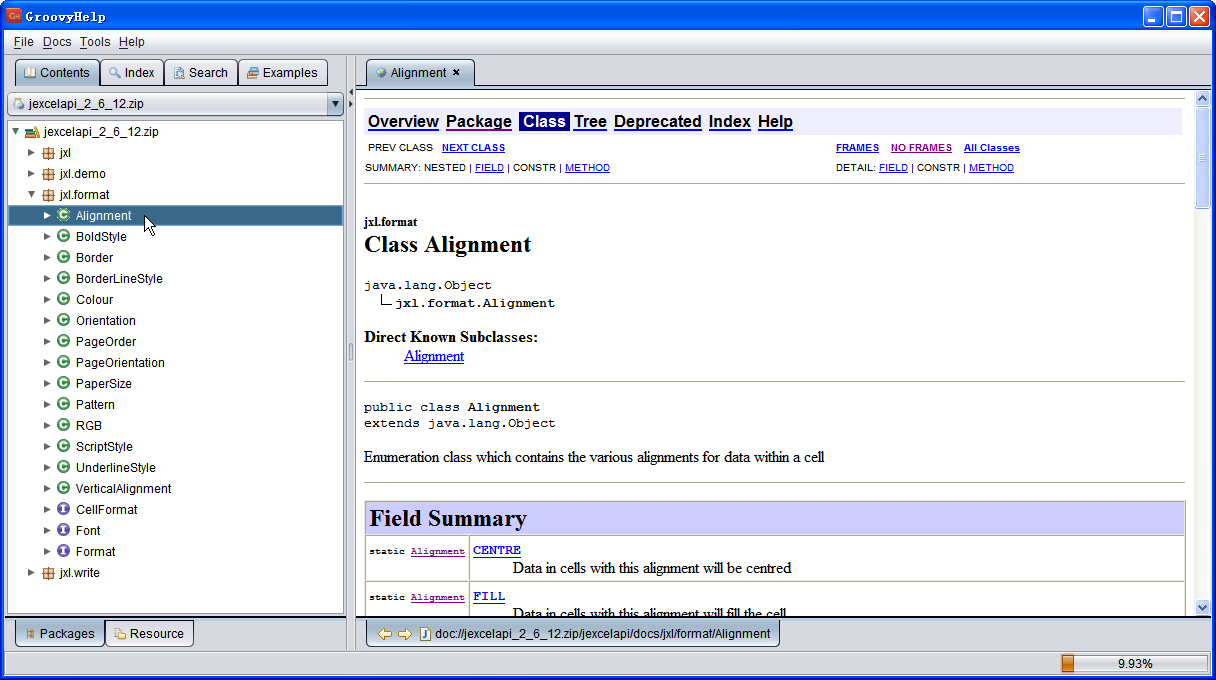The width and height of the screenshot is (1216, 680).
Task: Click the class icon beside VerticalAlignment
Action: point(63,489)
